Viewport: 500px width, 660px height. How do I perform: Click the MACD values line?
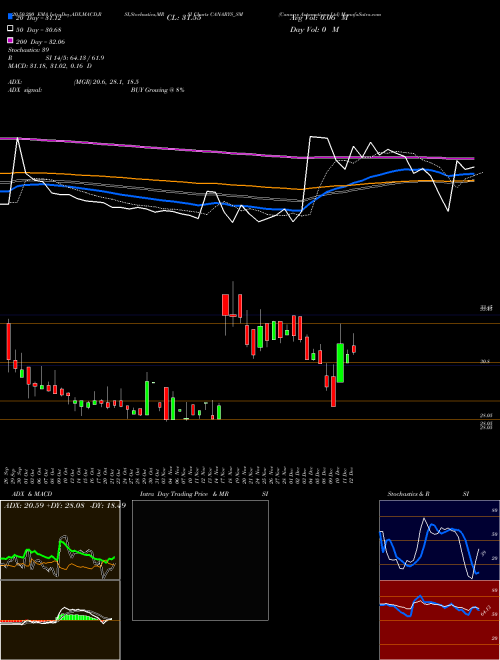pyautogui.click(x=50, y=66)
